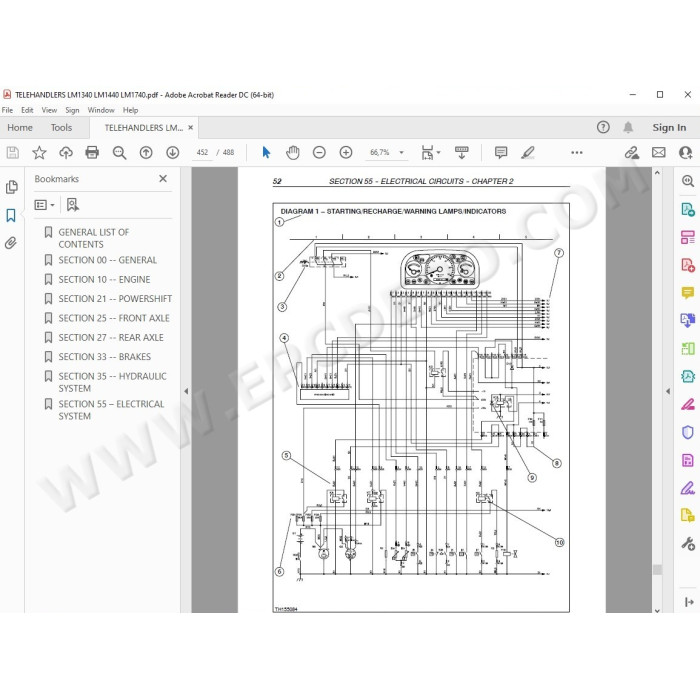
Task: Open GENERAL LIST OF CONTENTS bookmark
Action: [94, 238]
